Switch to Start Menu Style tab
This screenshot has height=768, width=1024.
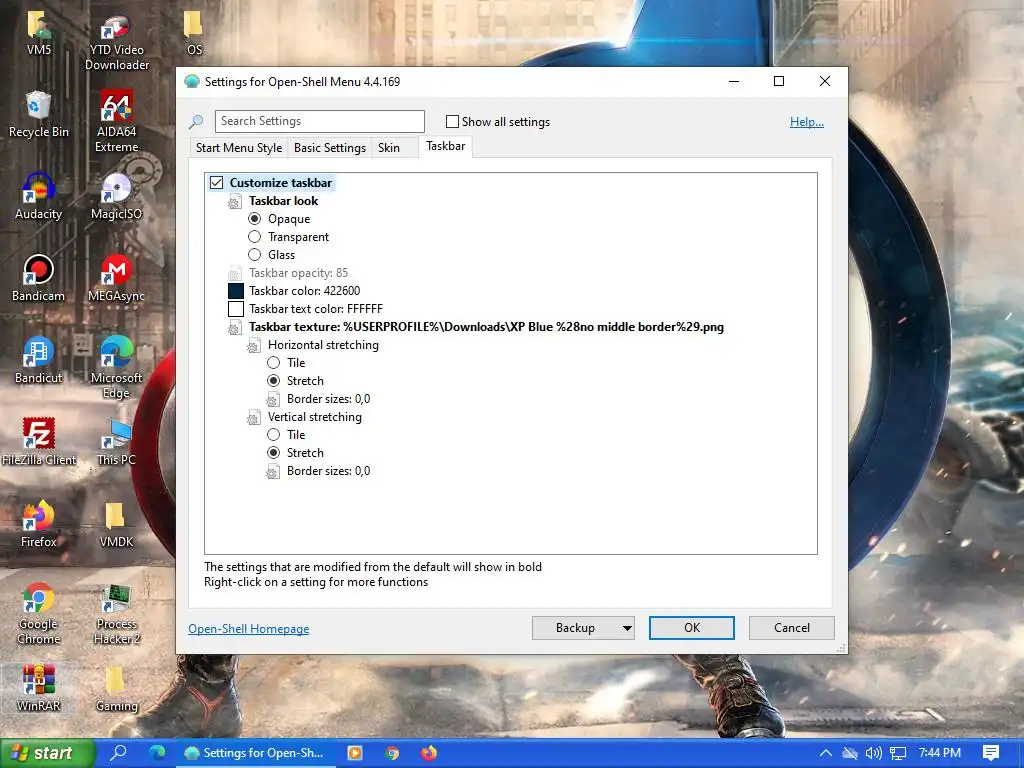pyautogui.click(x=239, y=148)
